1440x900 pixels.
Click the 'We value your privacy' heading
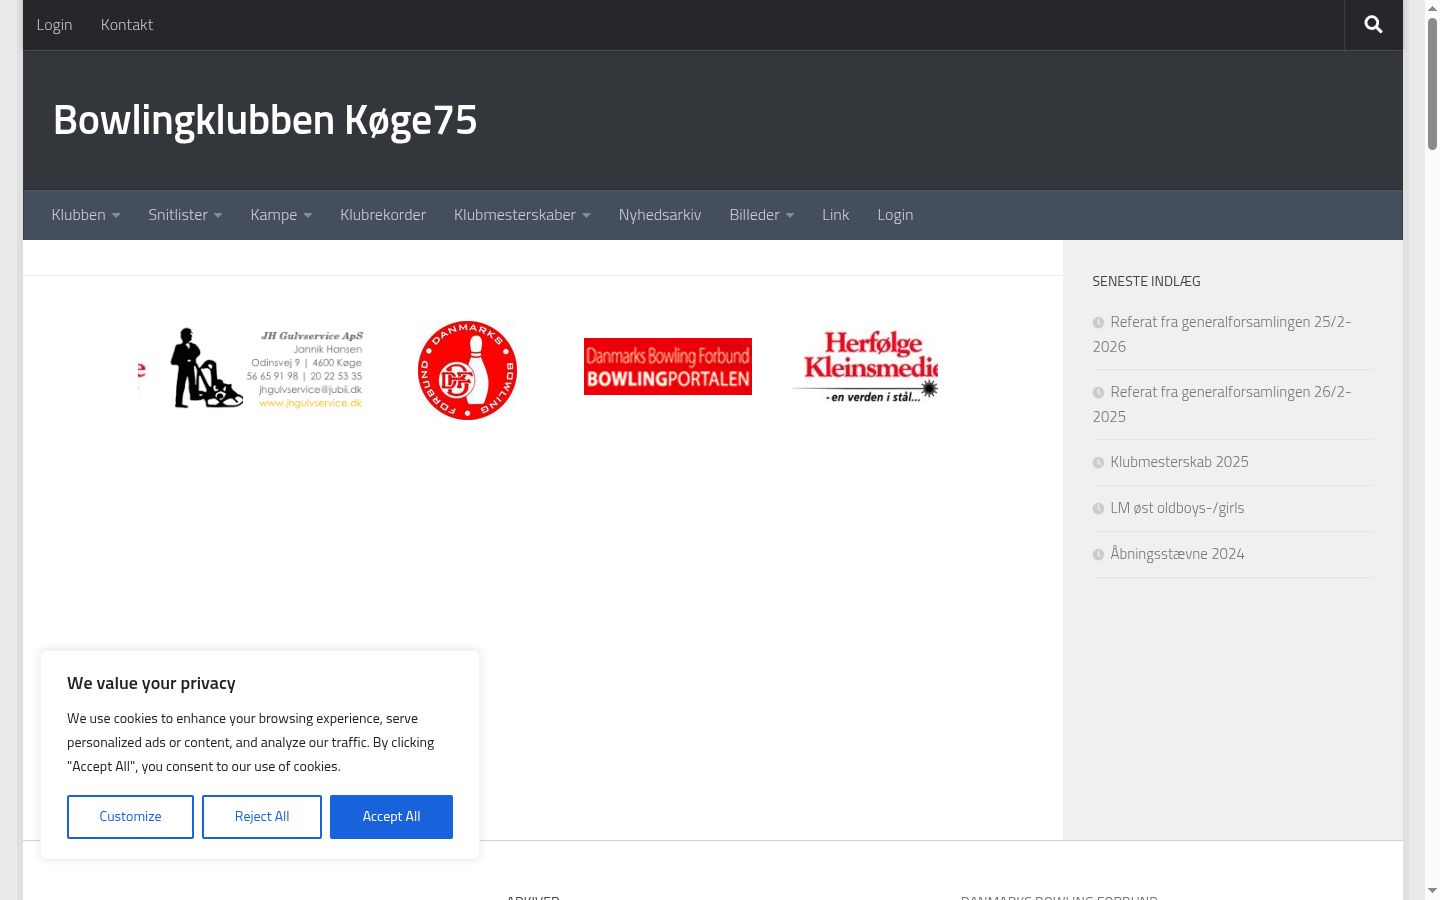151,683
